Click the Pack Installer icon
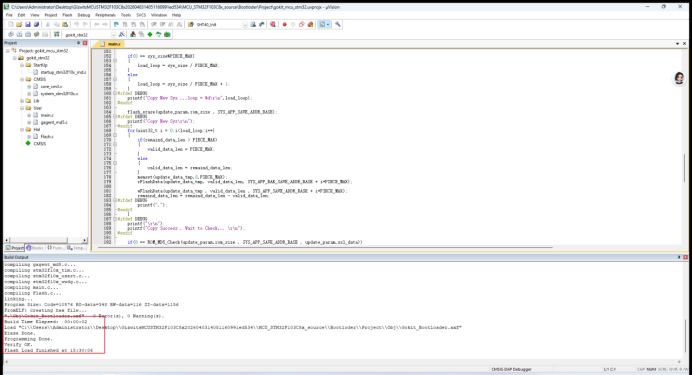The image size is (693, 375). [167, 34]
